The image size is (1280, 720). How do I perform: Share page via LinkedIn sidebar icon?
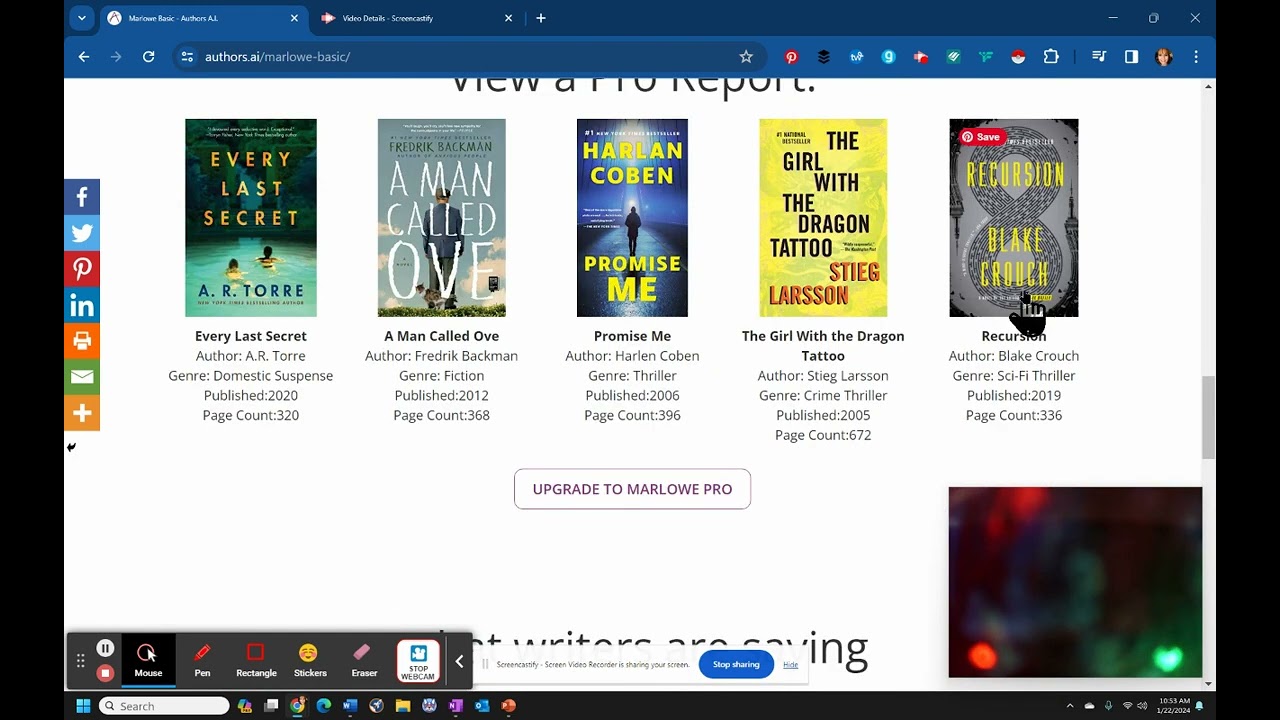pos(82,305)
